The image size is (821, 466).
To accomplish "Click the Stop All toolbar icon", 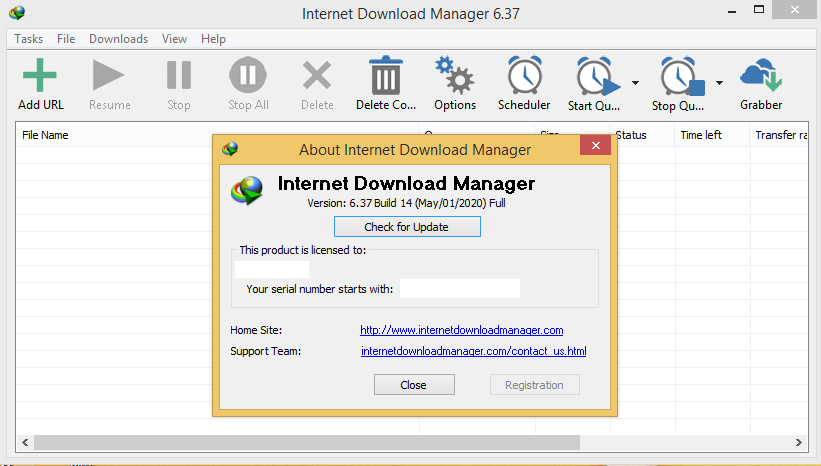I will coord(248,75).
